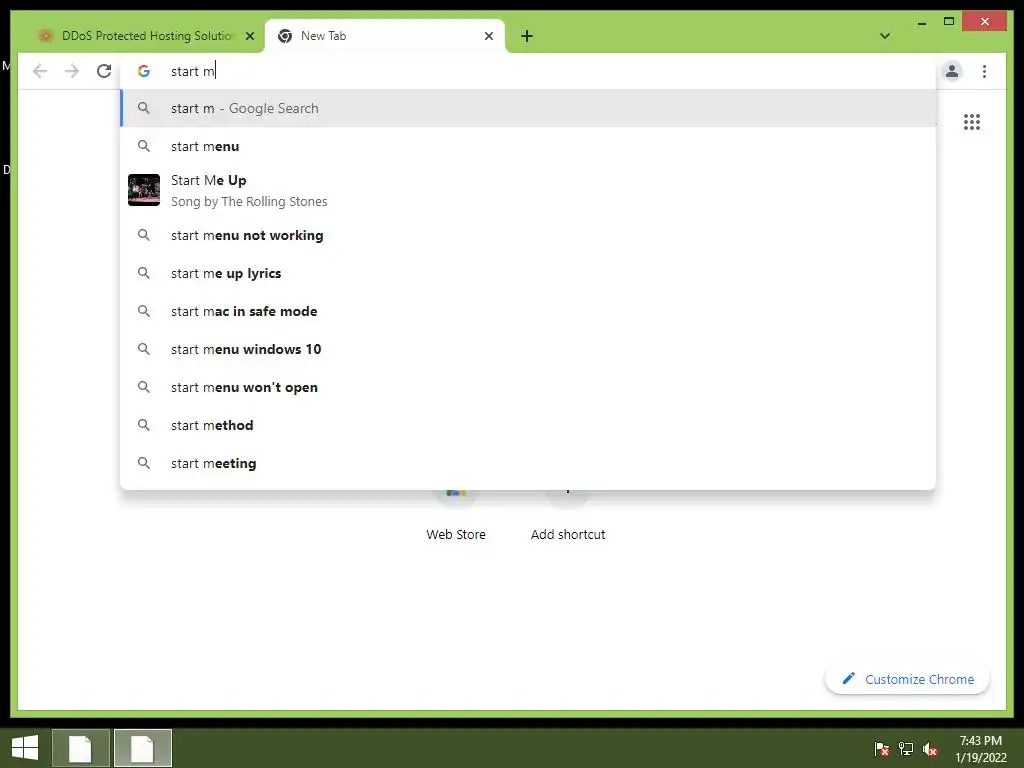Go forward using the forward arrow
This screenshot has width=1024, height=768.
click(72, 71)
